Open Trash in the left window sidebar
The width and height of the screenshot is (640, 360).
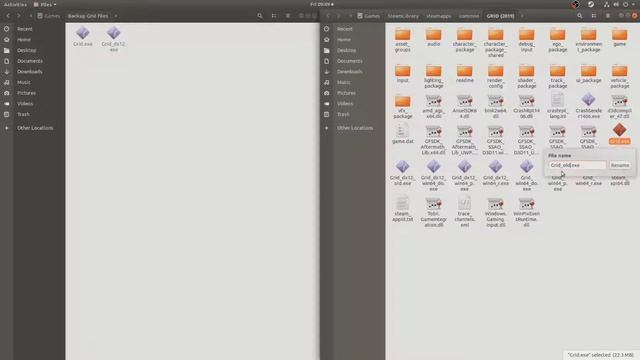(x=23, y=114)
